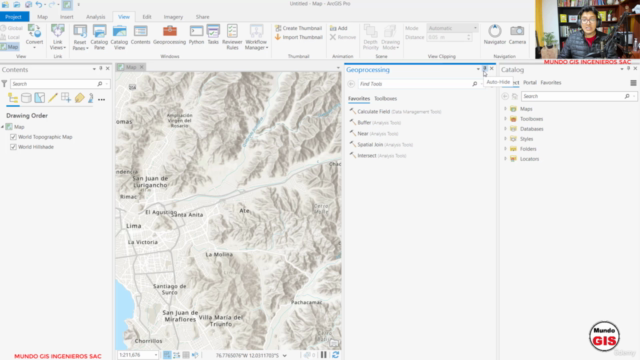Click Add animation button

[x=339, y=28]
